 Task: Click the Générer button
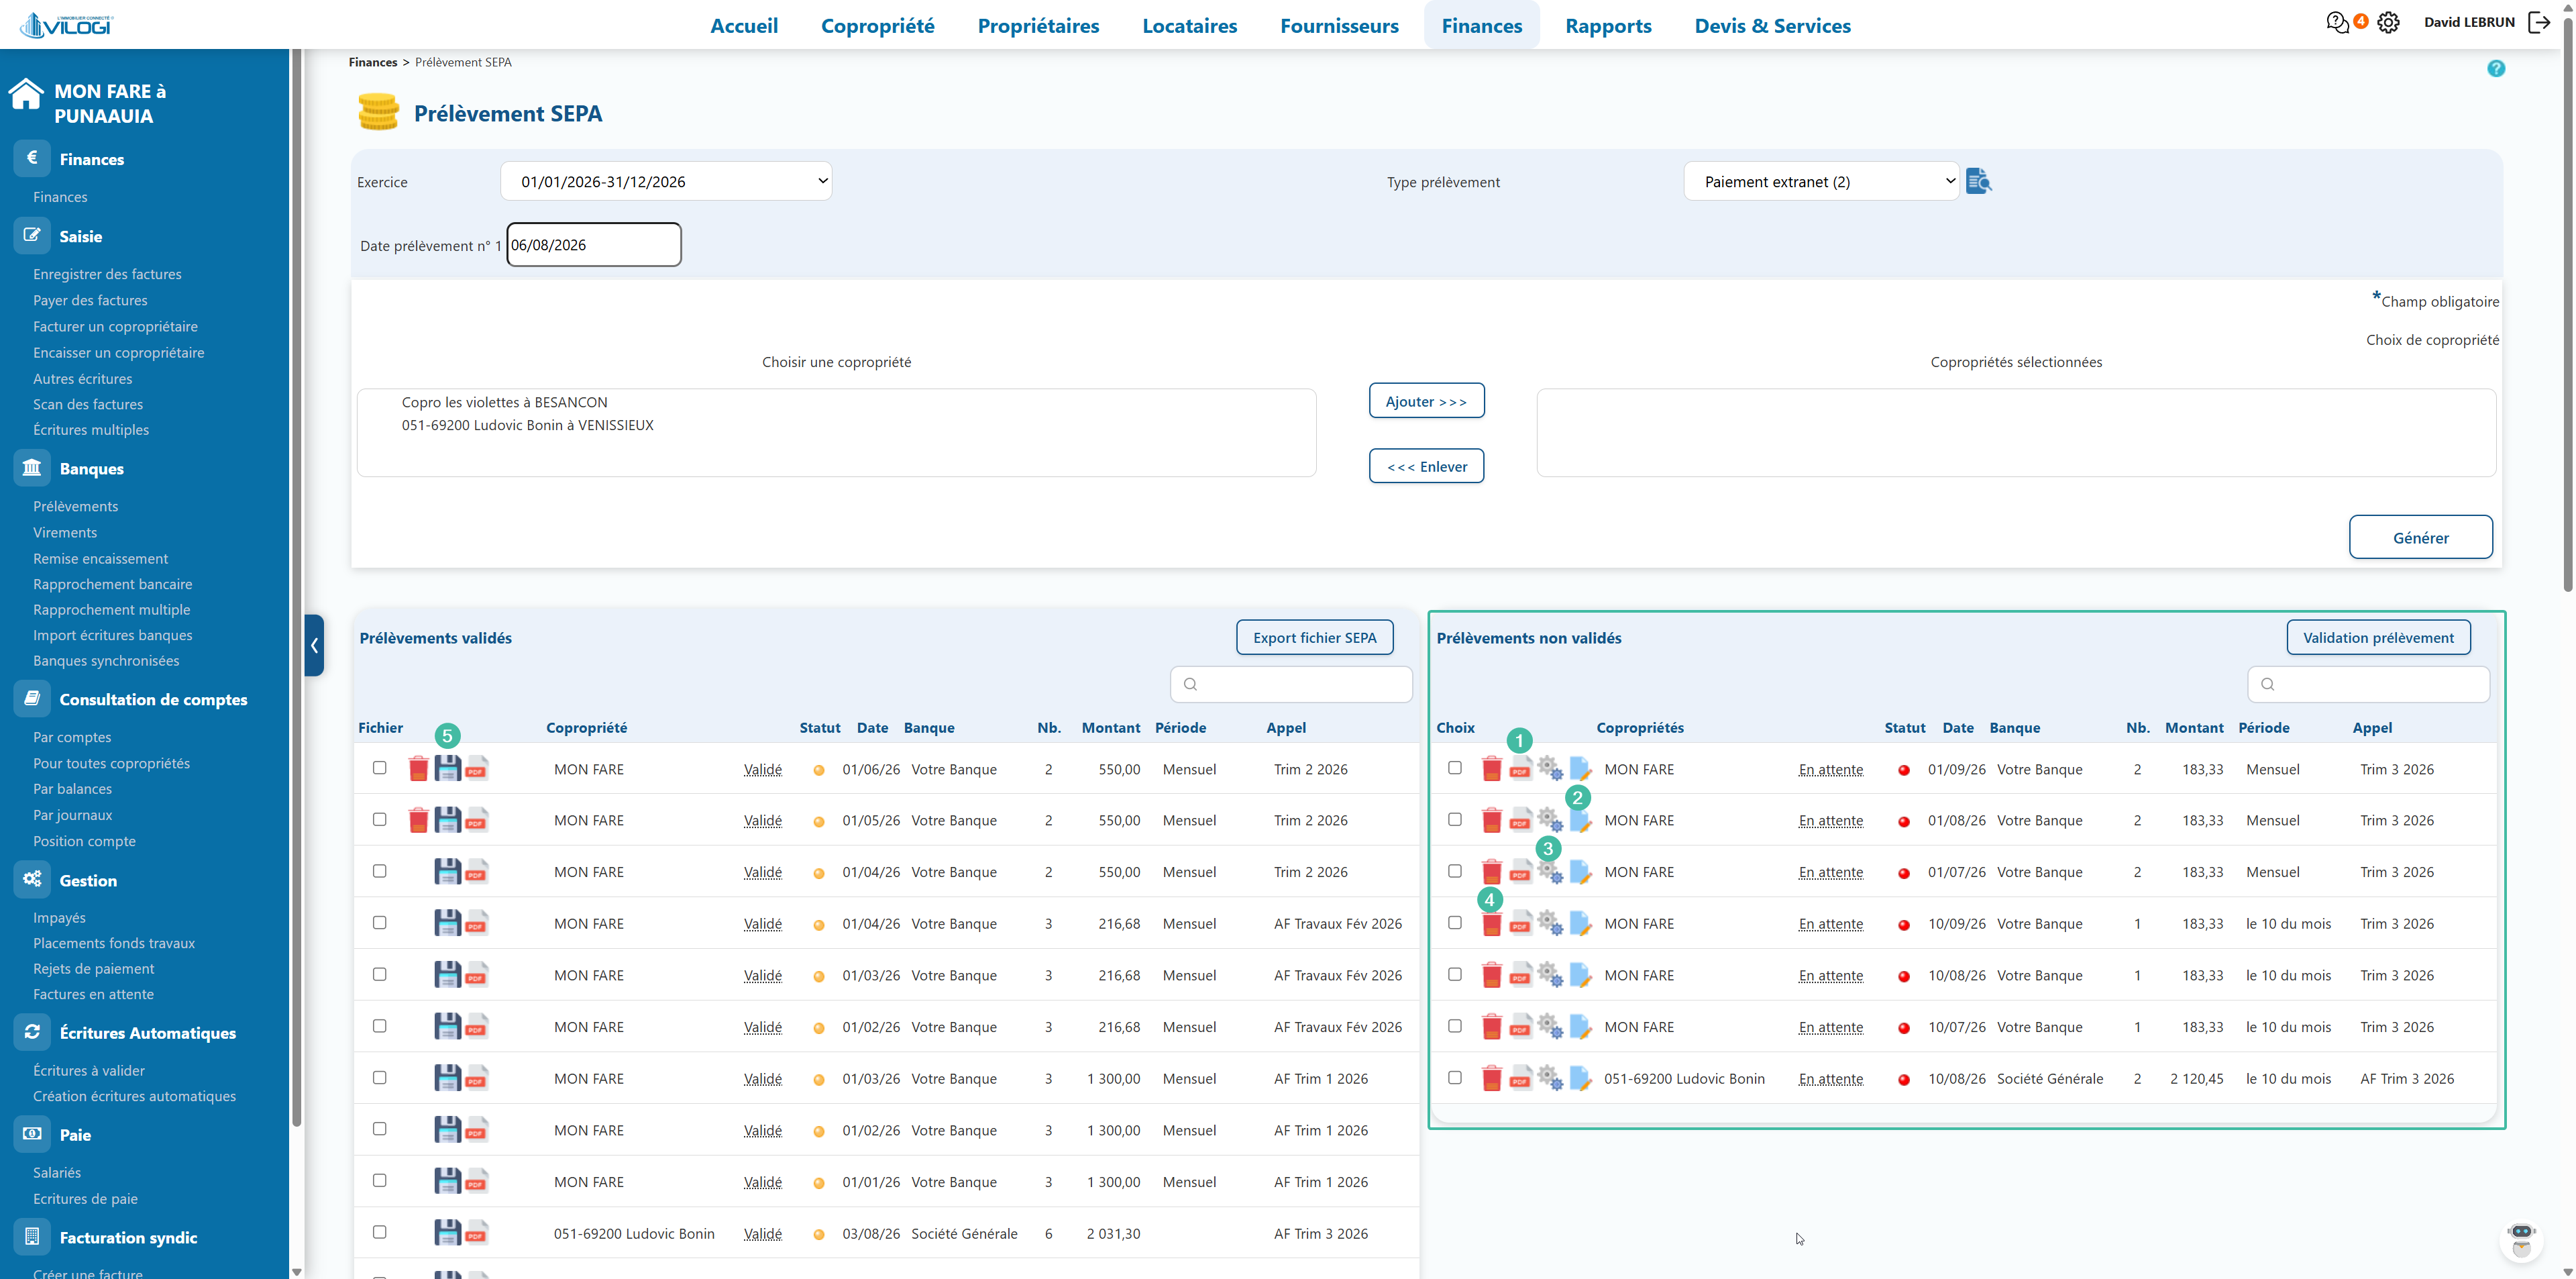(2420, 537)
